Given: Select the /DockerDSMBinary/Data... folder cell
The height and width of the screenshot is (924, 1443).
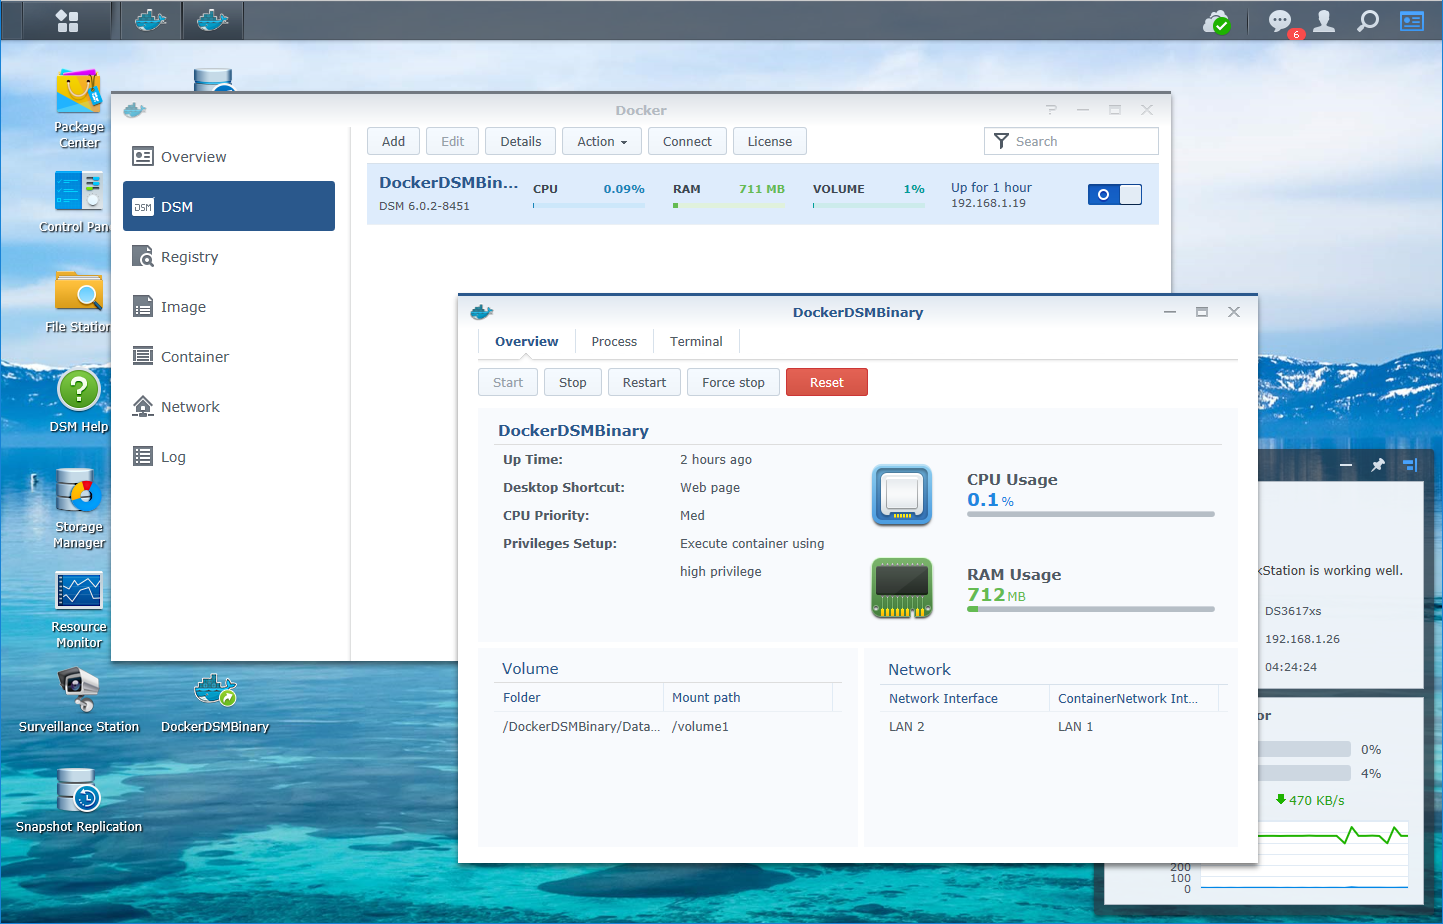Looking at the screenshot, I should (x=581, y=726).
